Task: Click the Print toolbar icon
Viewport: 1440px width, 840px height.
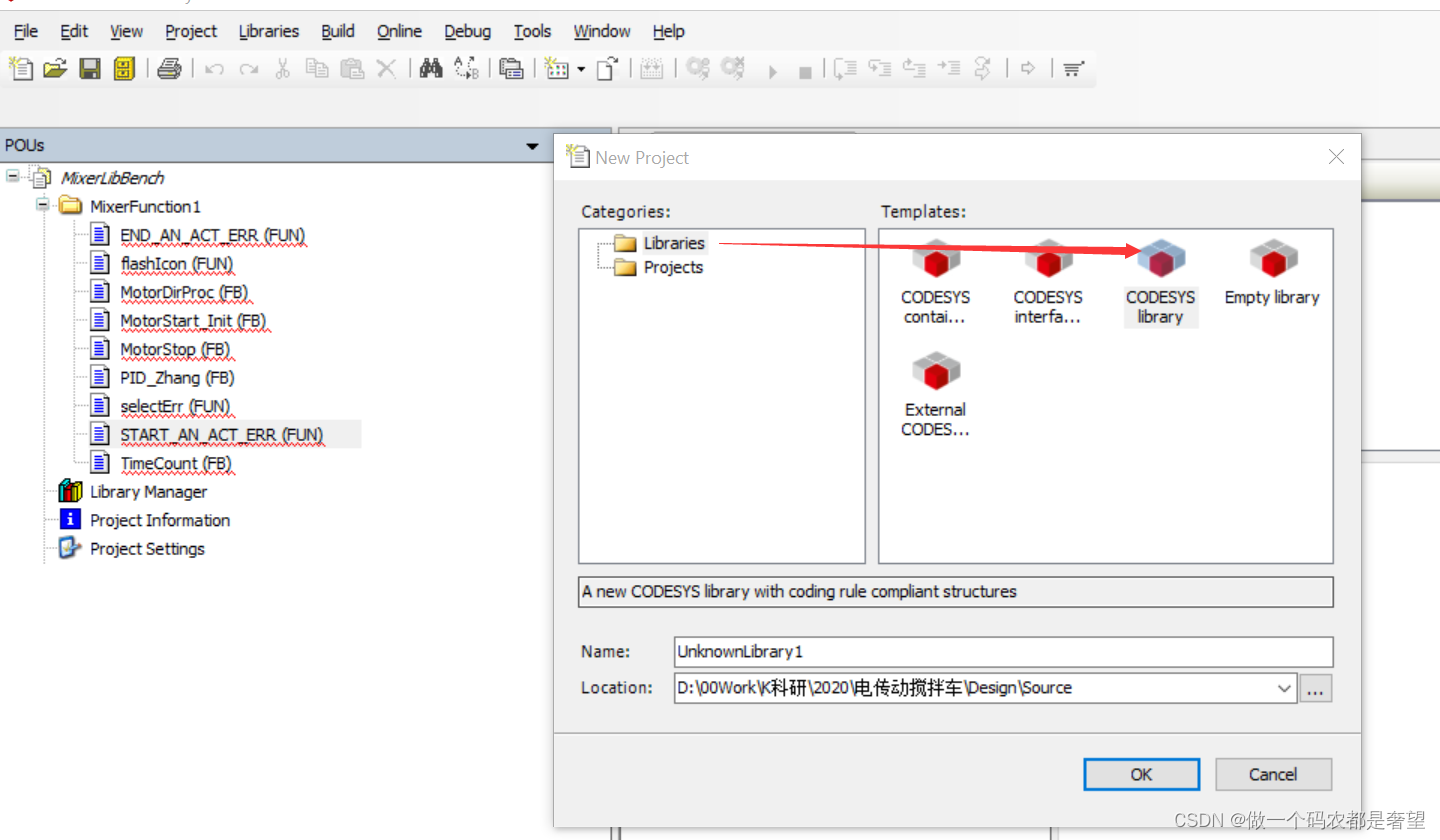Action: [x=169, y=69]
